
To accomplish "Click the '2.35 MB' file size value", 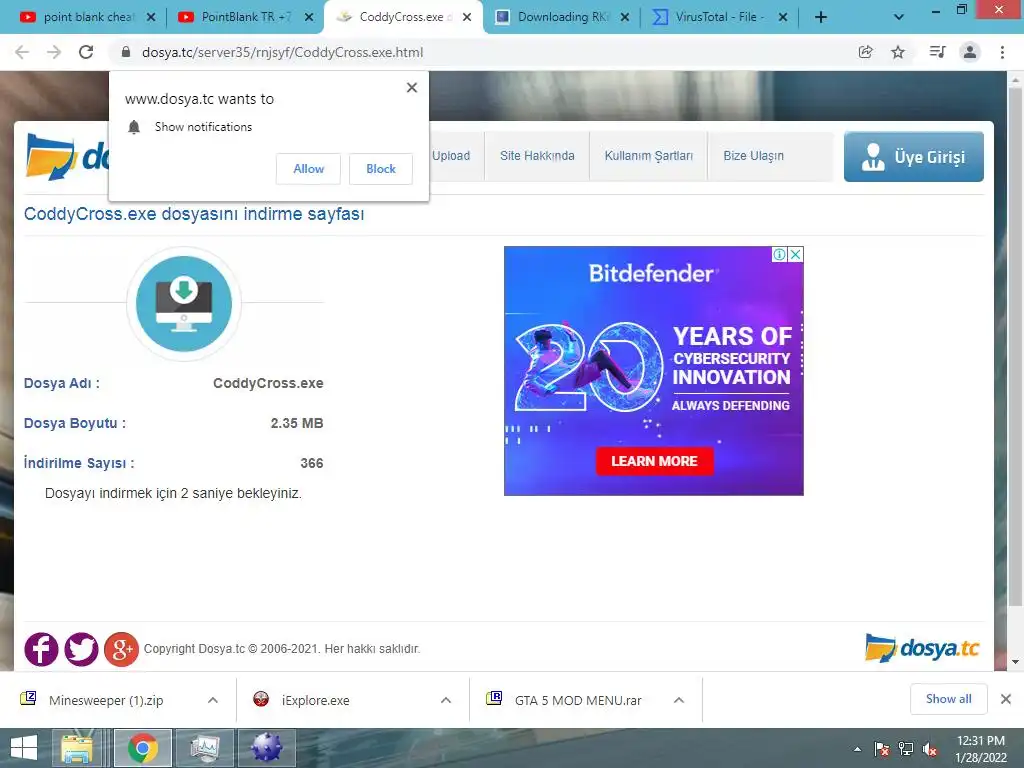I will coord(296,423).
